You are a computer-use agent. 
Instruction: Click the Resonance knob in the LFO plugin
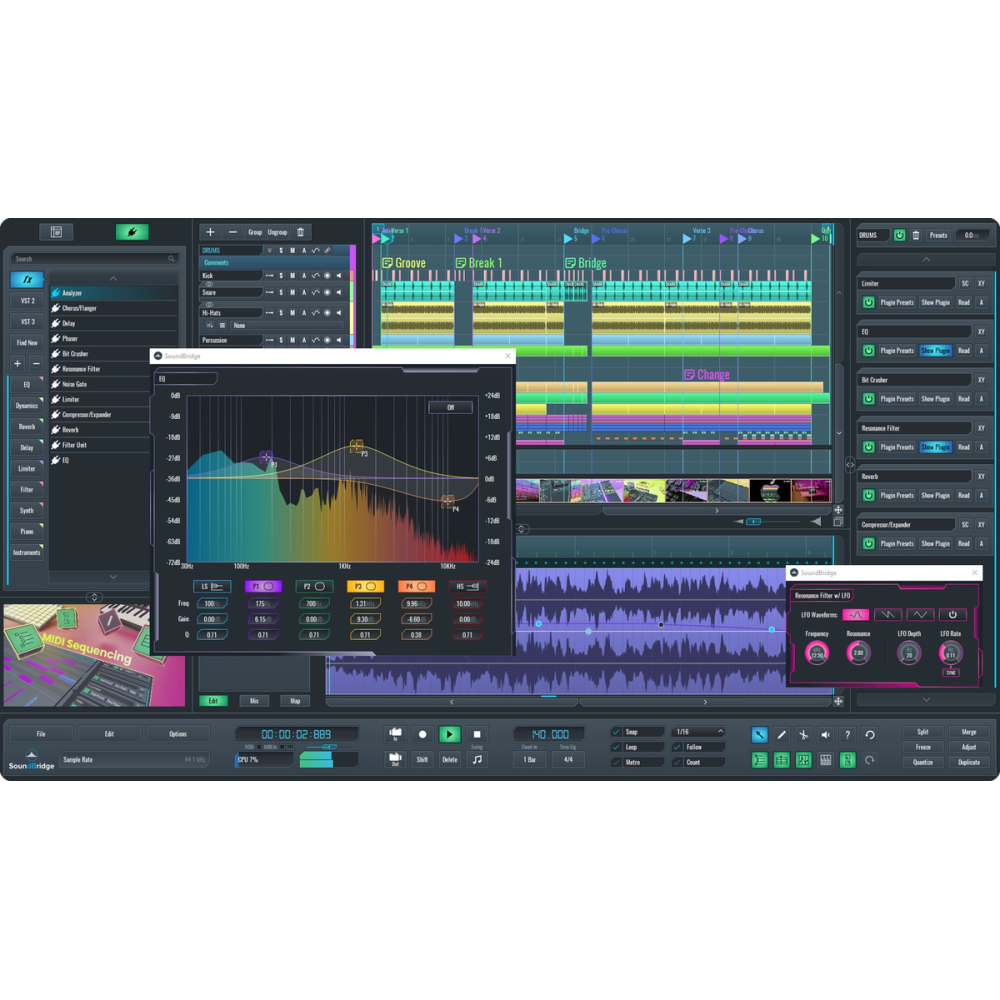[x=858, y=653]
